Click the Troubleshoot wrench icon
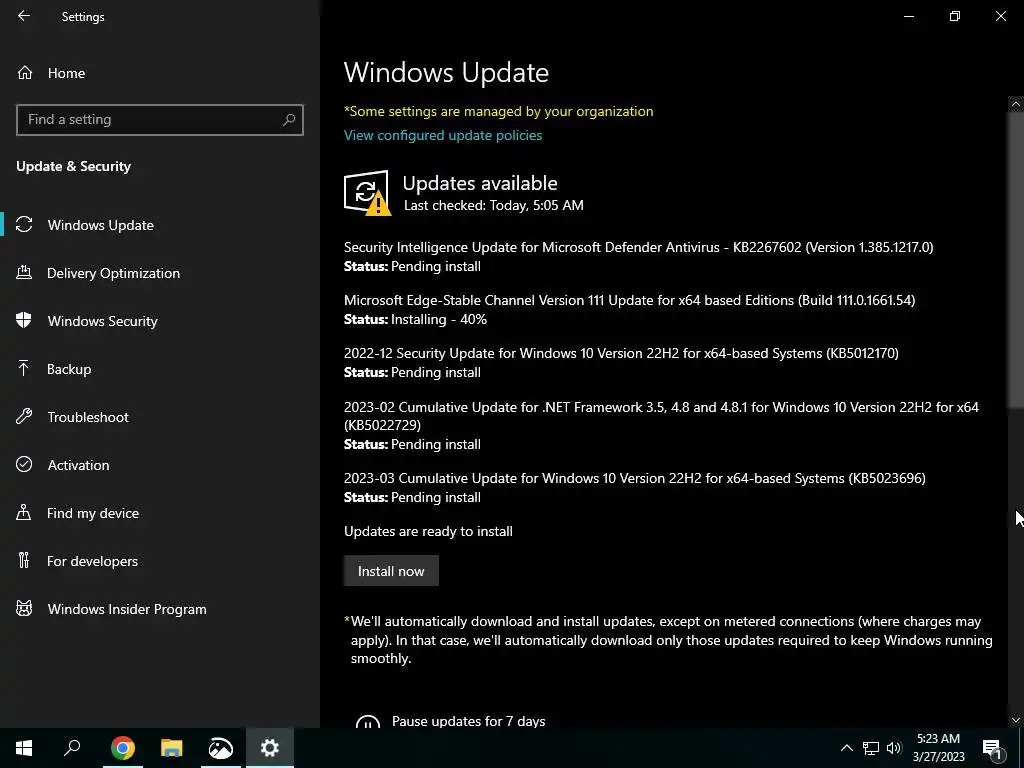Viewport: 1024px width, 768px height. [24, 416]
